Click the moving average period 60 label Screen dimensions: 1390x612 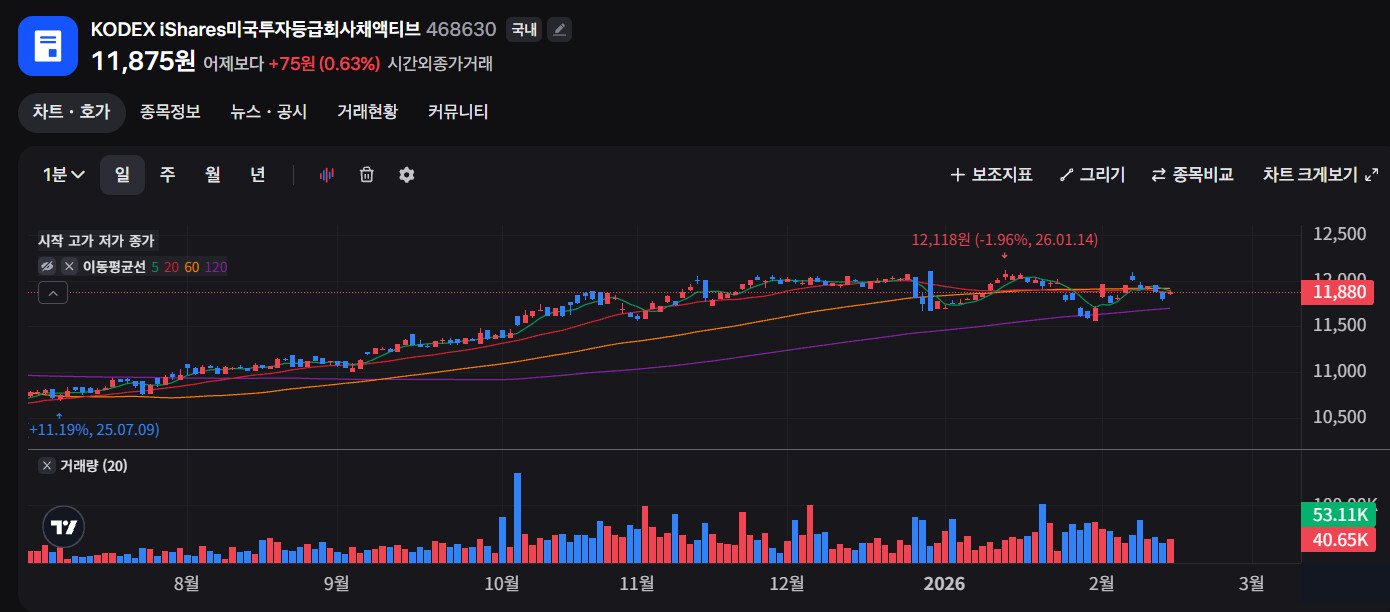pyautogui.click(x=191, y=266)
